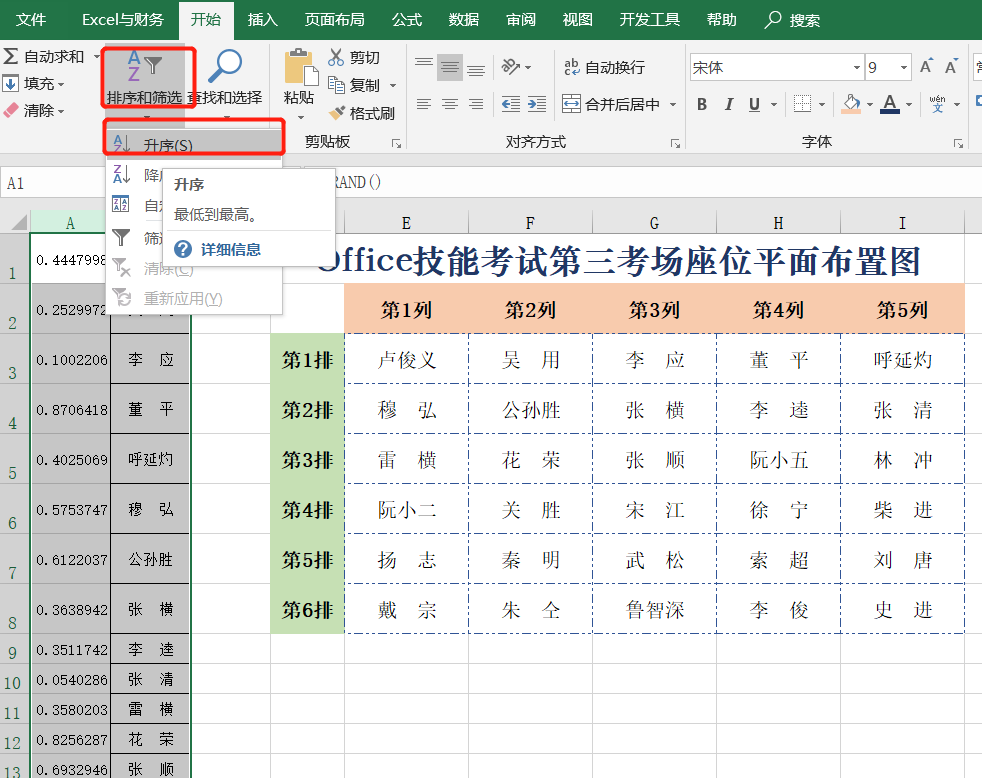
Task: Select row header 9
Action: coord(14,650)
